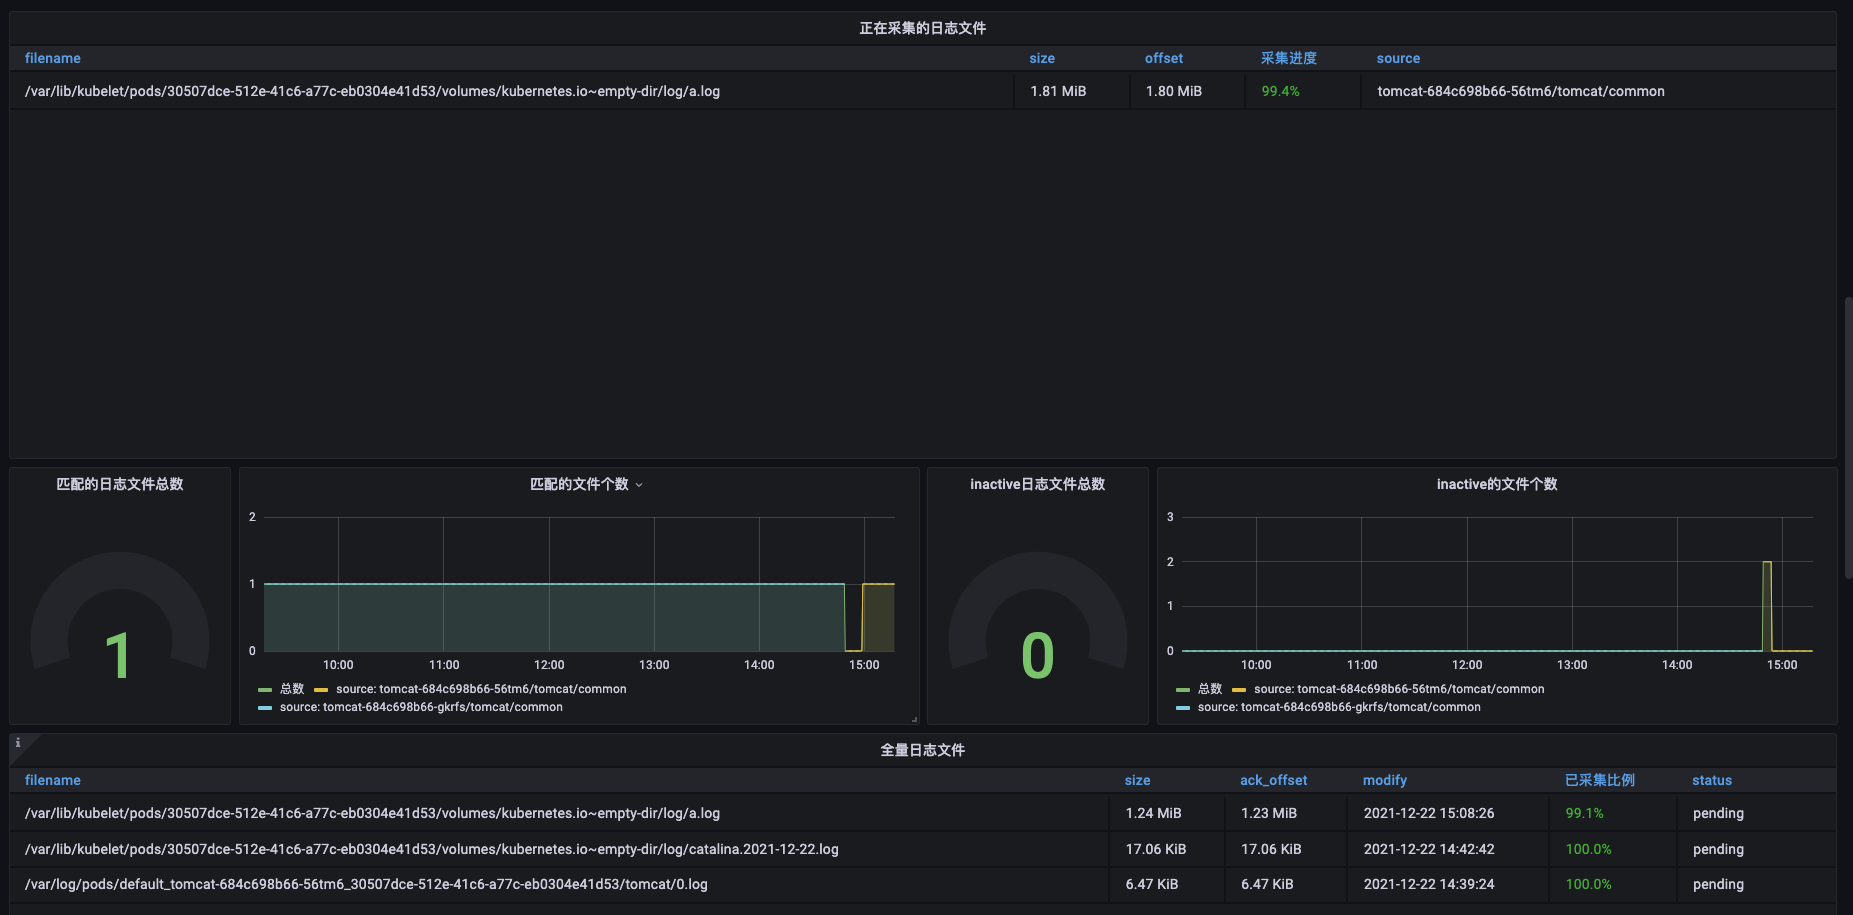Click the teal gkrfs legend marker in 匹配的文件个数

265,707
